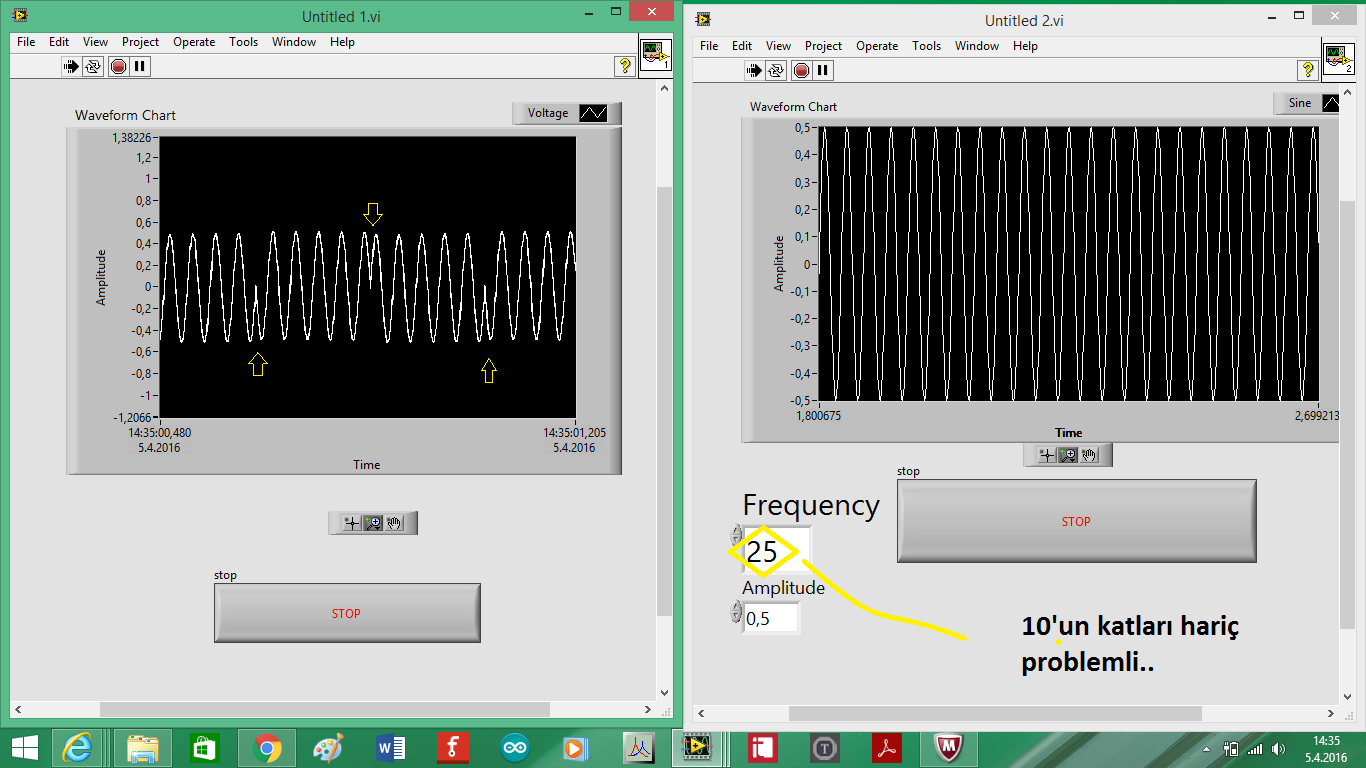Select the zoom tool under Untitled 1 chart

pos(373,522)
